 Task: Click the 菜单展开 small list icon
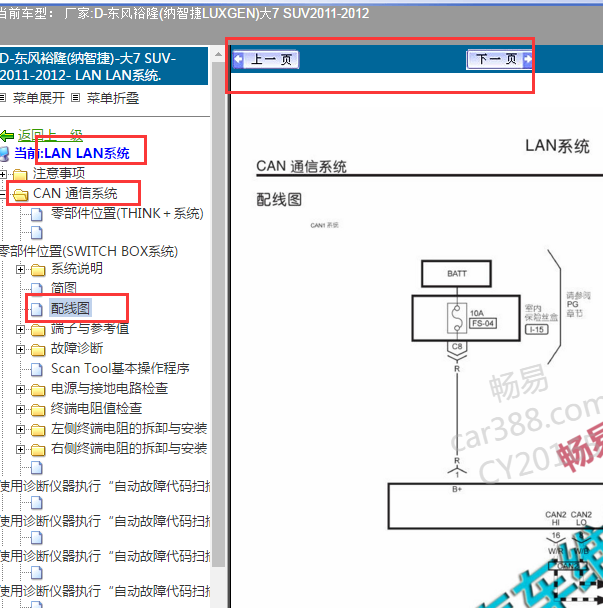click(3, 98)
